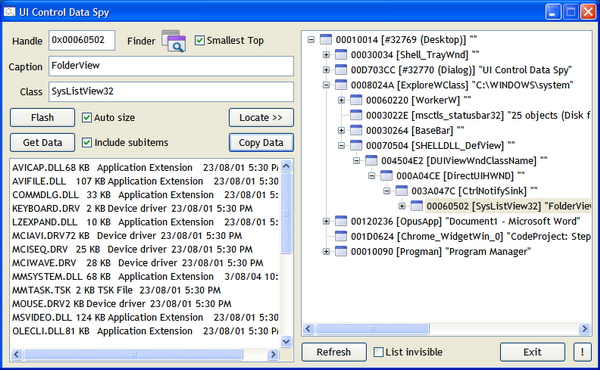Collapse the 00010014 Desktop root node

[x=311, y=39]
